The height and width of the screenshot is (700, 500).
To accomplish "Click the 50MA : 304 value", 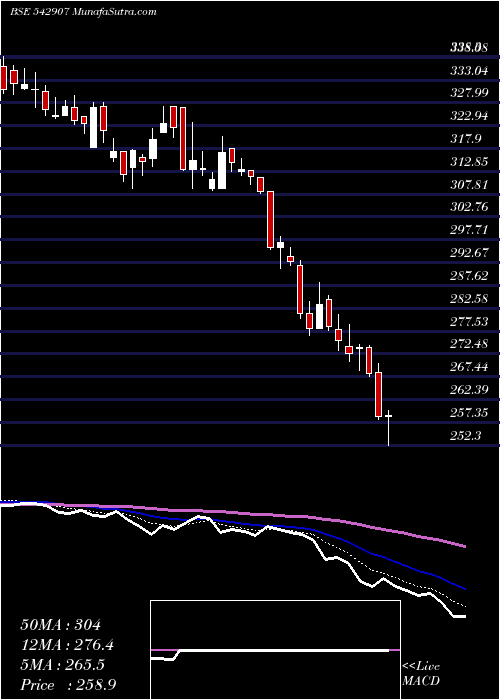I will (x=61, y=625).
